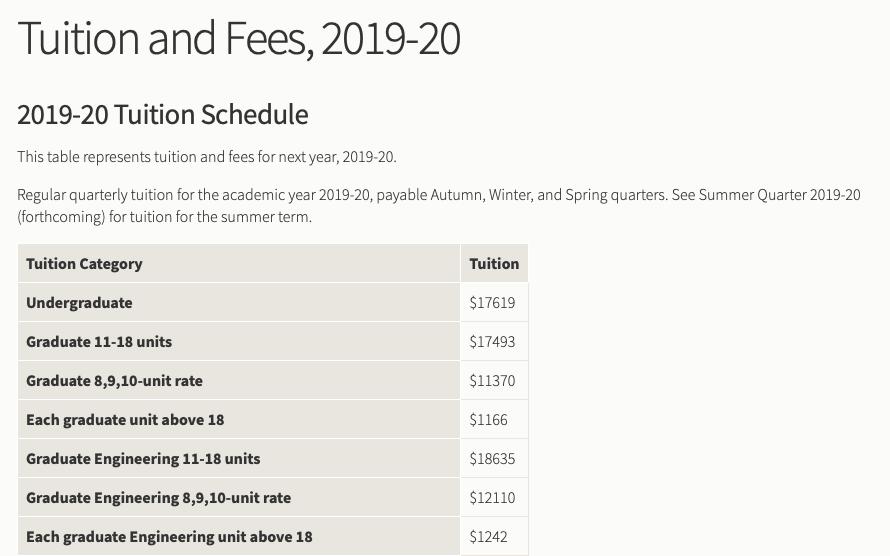This screenshot has width=890, height=556.
Task: Click the $1166 tuition cell
Action: 488,420
